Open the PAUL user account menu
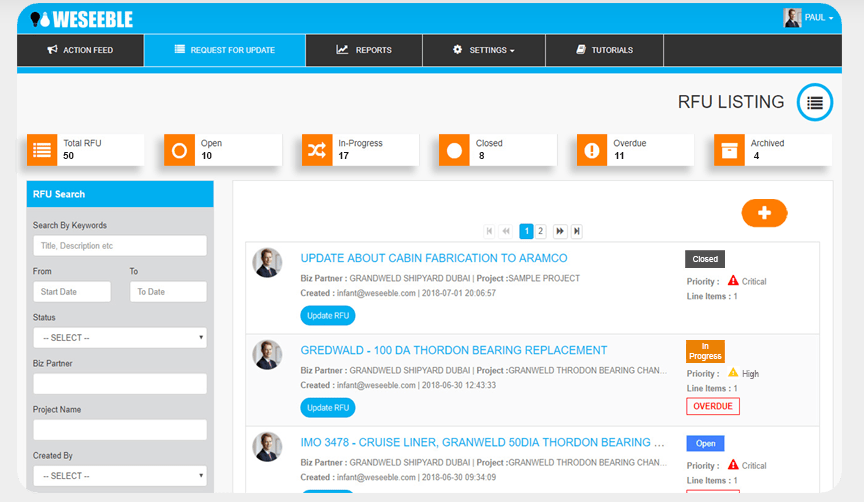This screenshot has width=864, height=502. (x=808, y=17)
